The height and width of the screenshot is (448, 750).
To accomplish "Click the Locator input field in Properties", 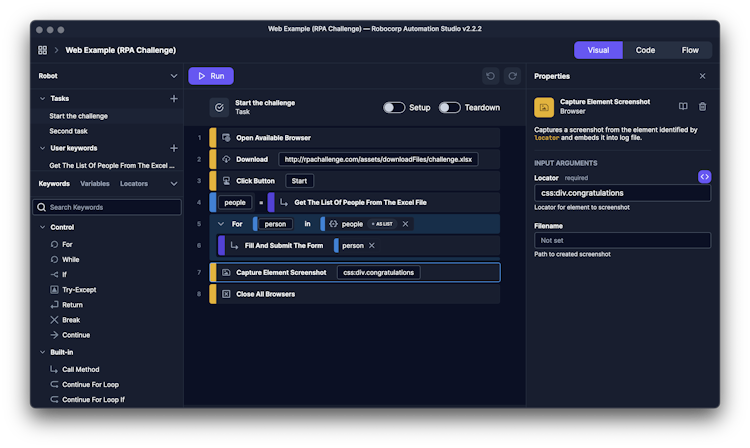I will coord(622,193).
